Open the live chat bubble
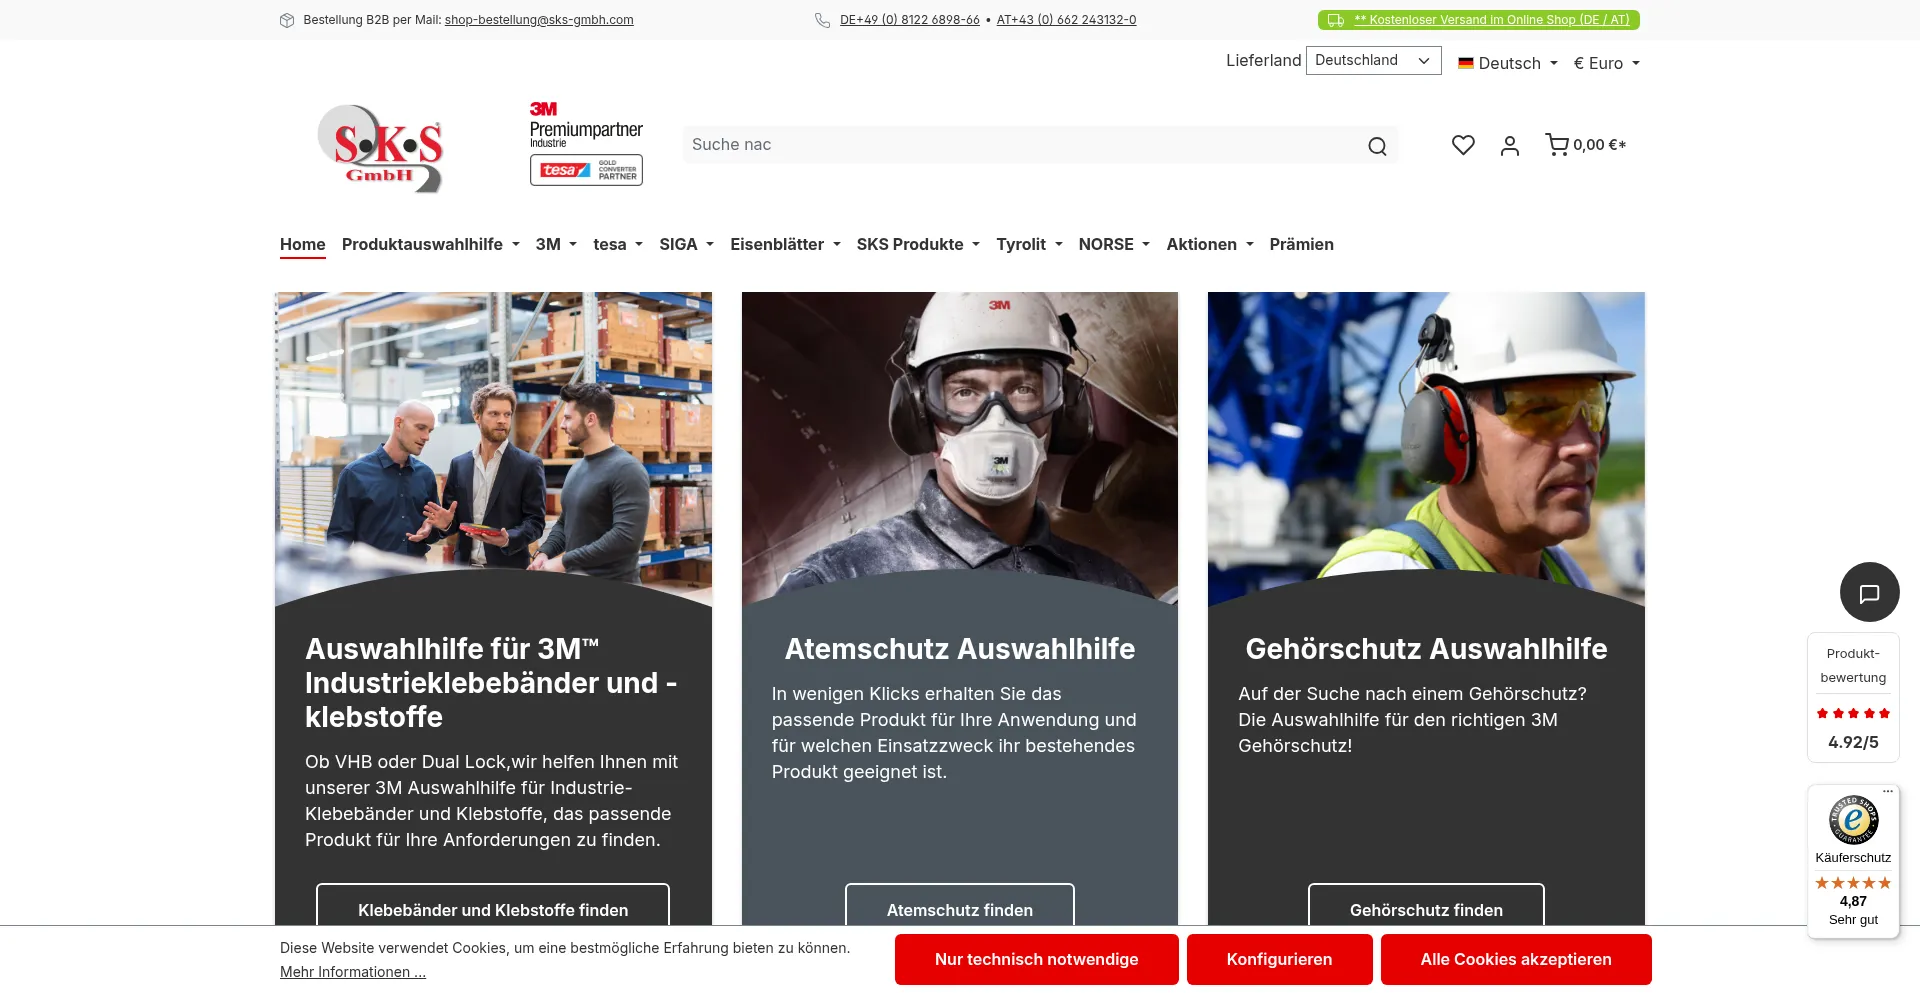The height and width of the screenshot is (993, 1920). coord(1869,592)
